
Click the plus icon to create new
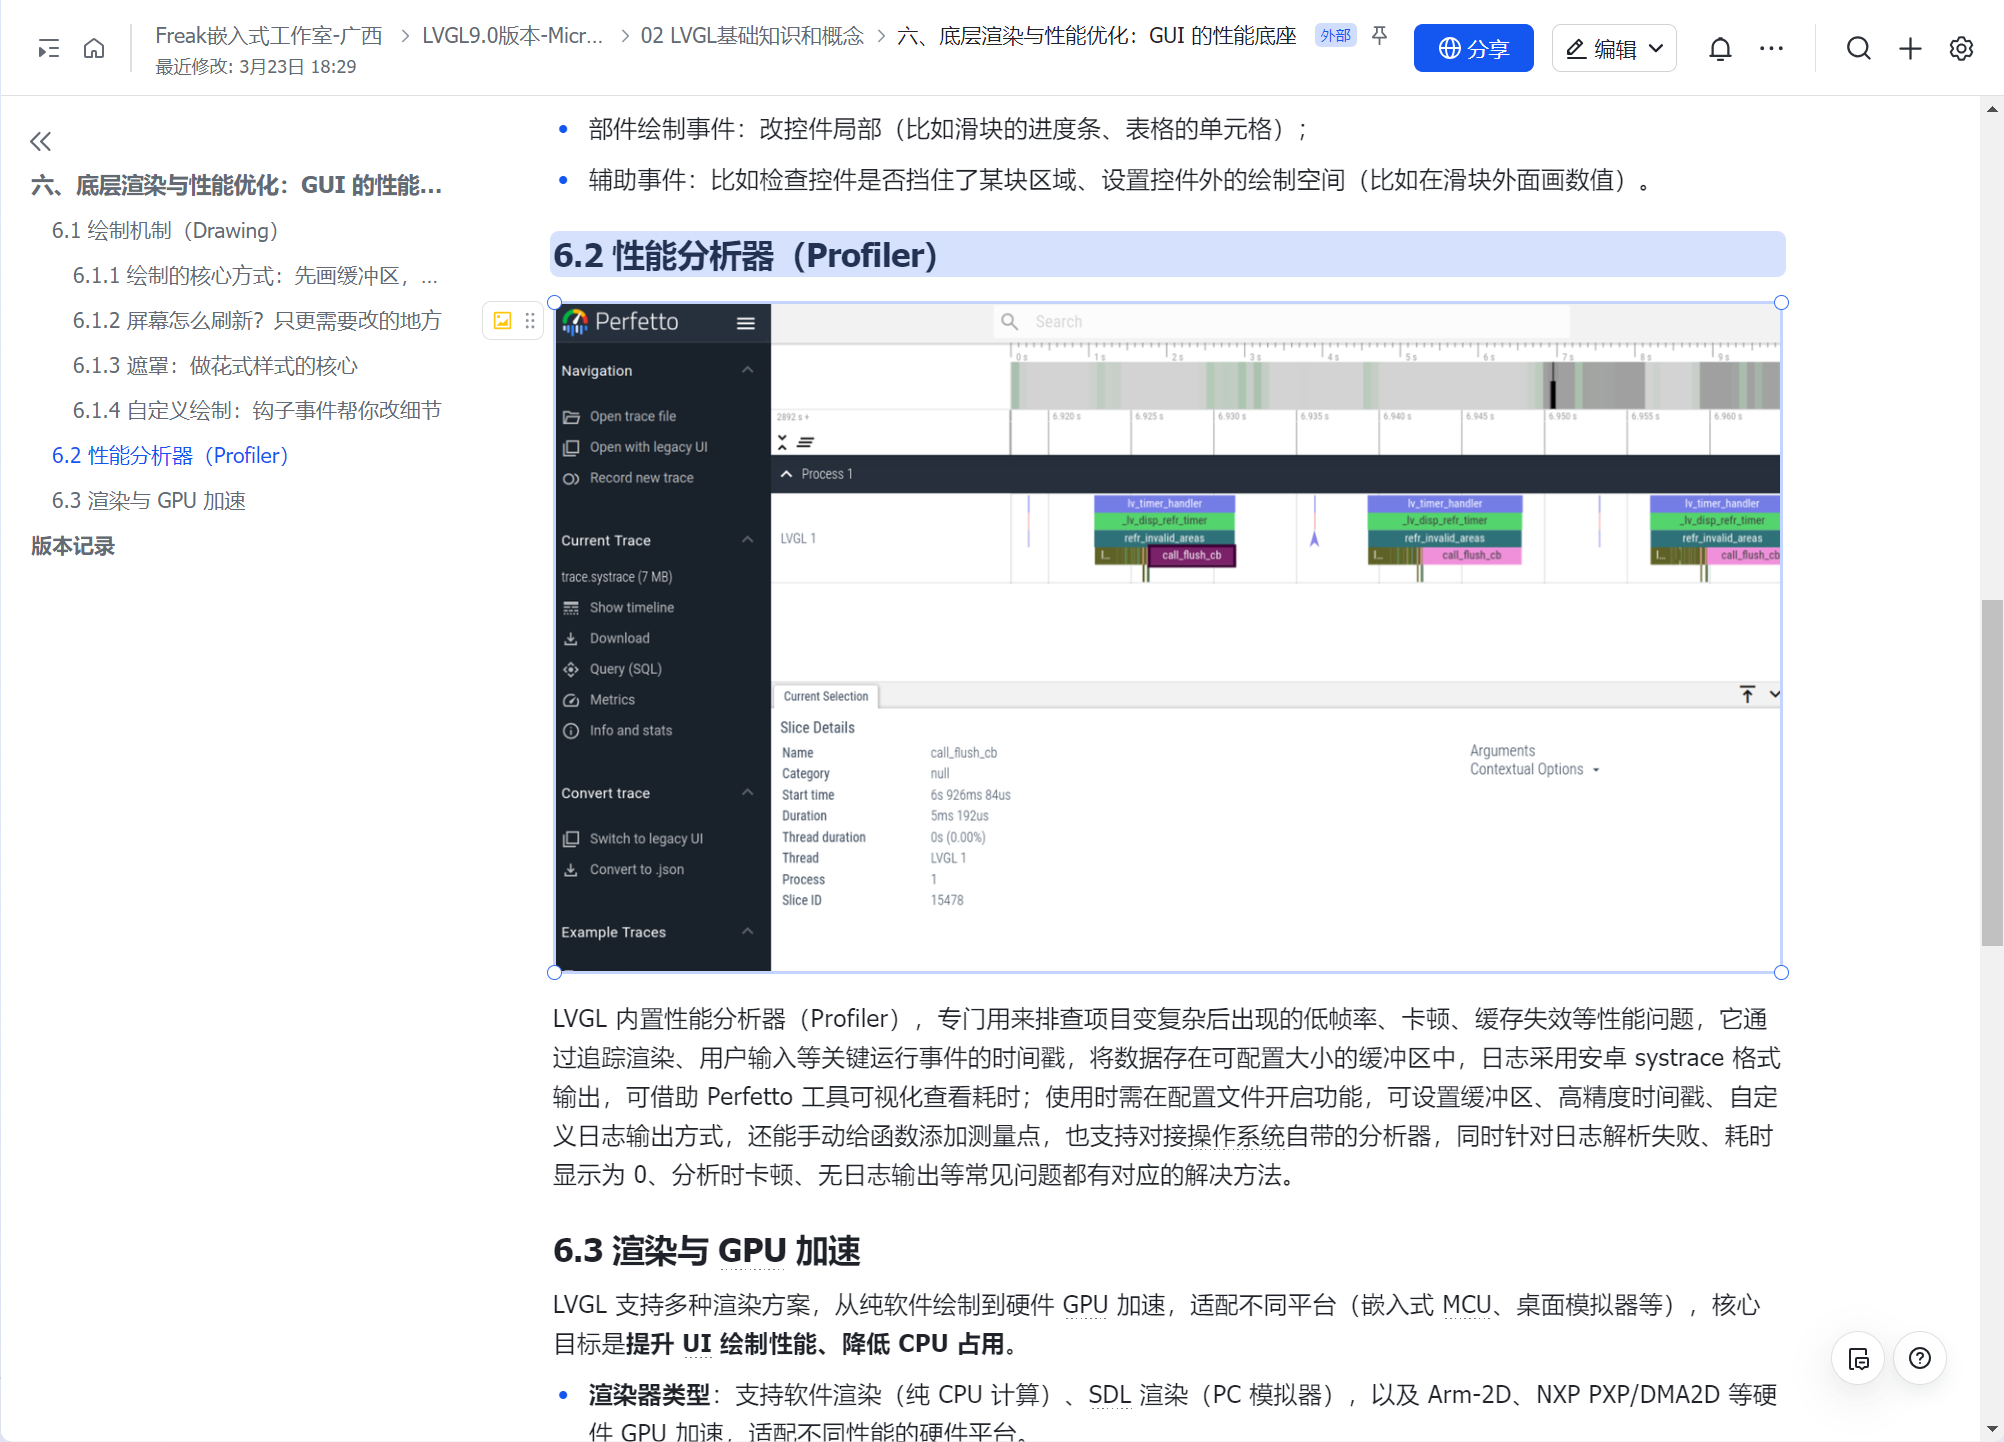pos(1910,48)
